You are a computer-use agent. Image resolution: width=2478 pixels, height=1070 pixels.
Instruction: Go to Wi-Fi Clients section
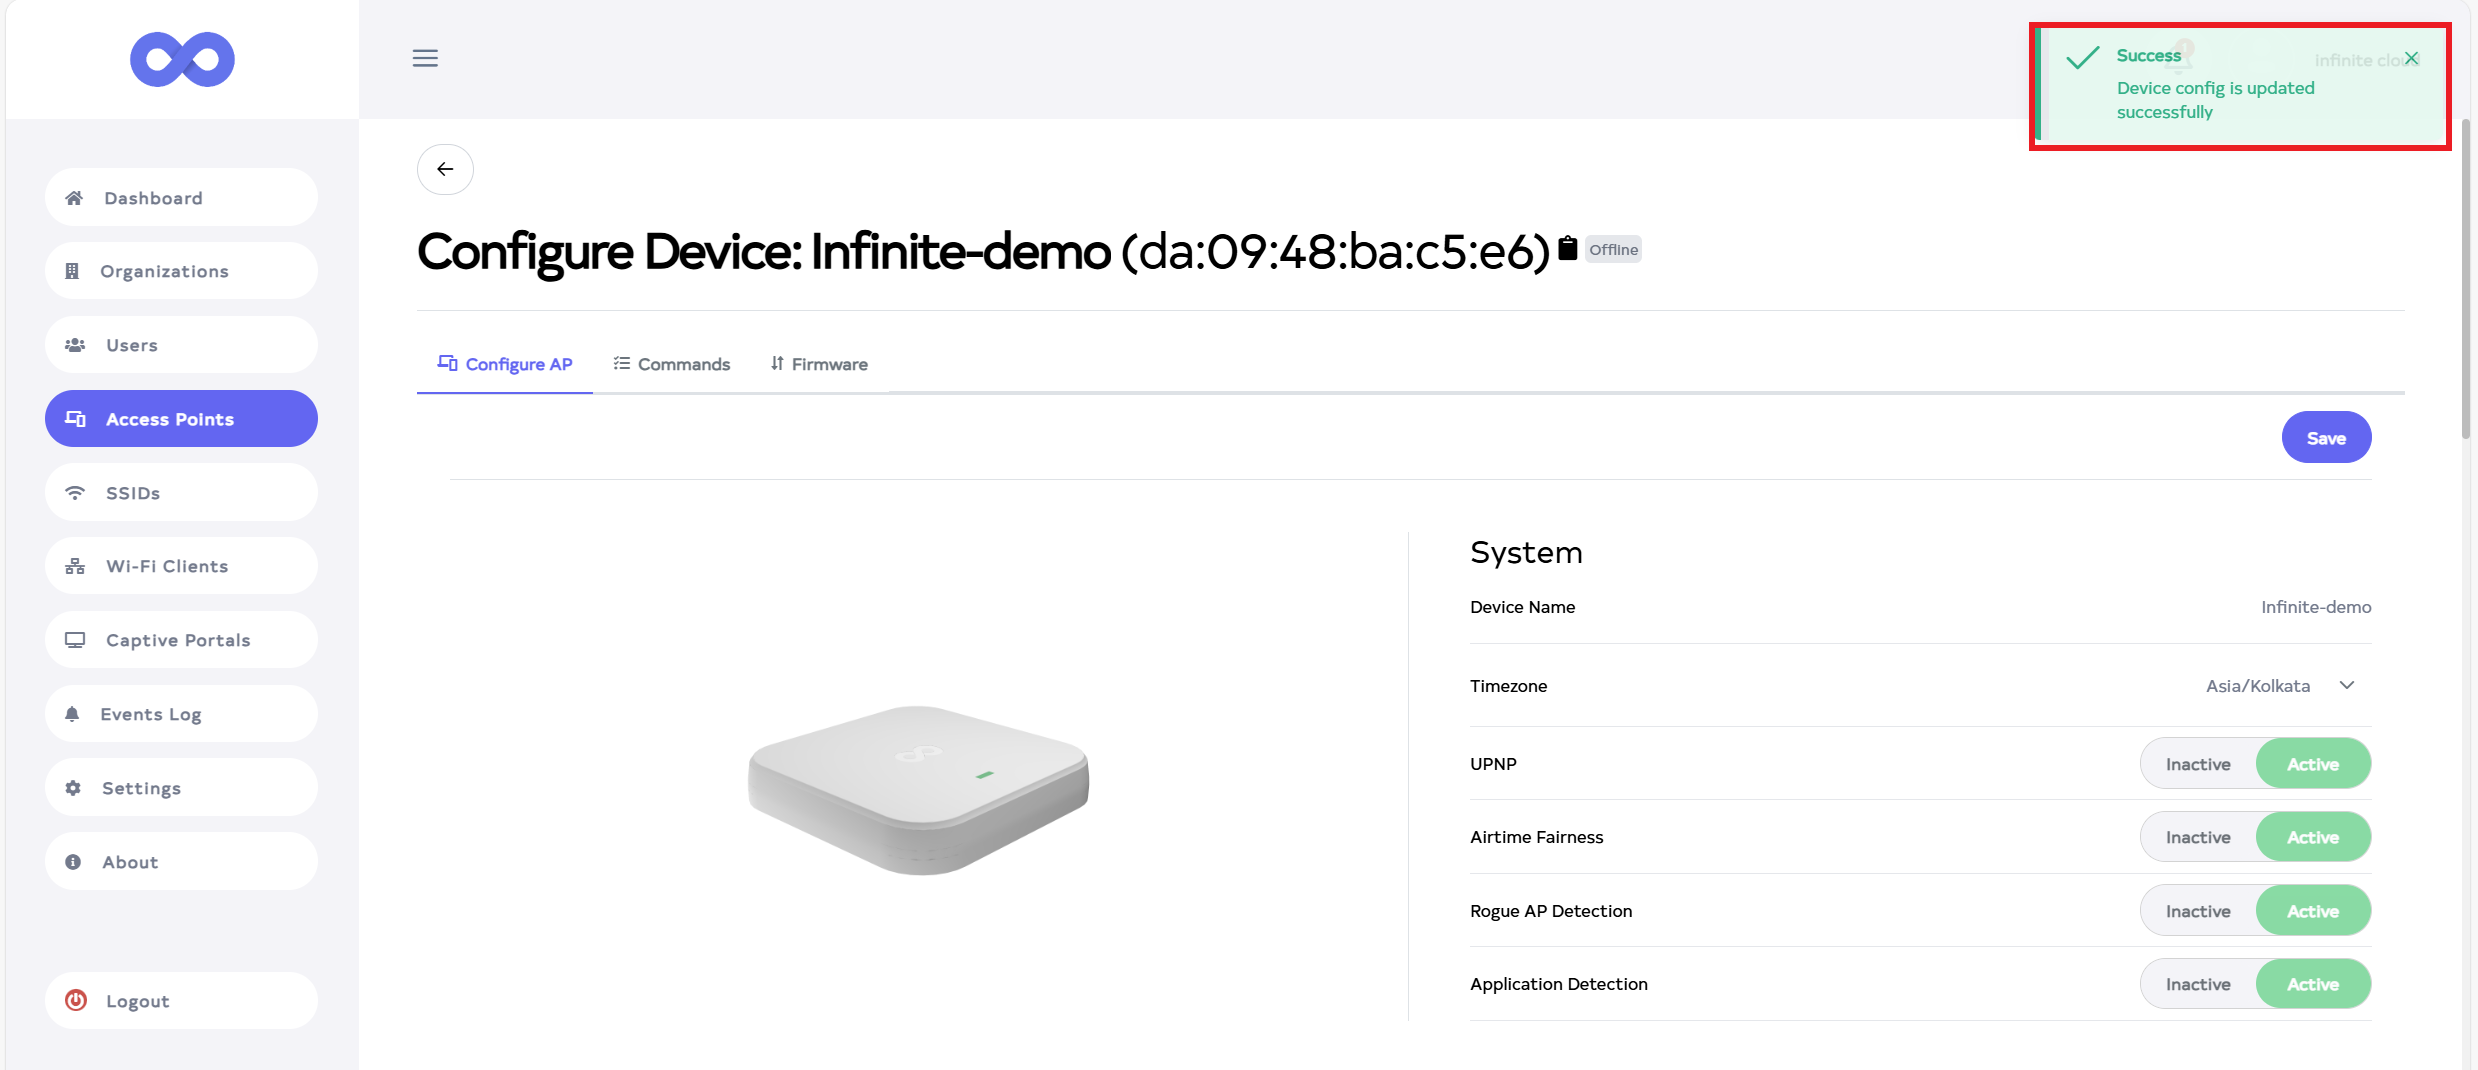click(181, 566)
